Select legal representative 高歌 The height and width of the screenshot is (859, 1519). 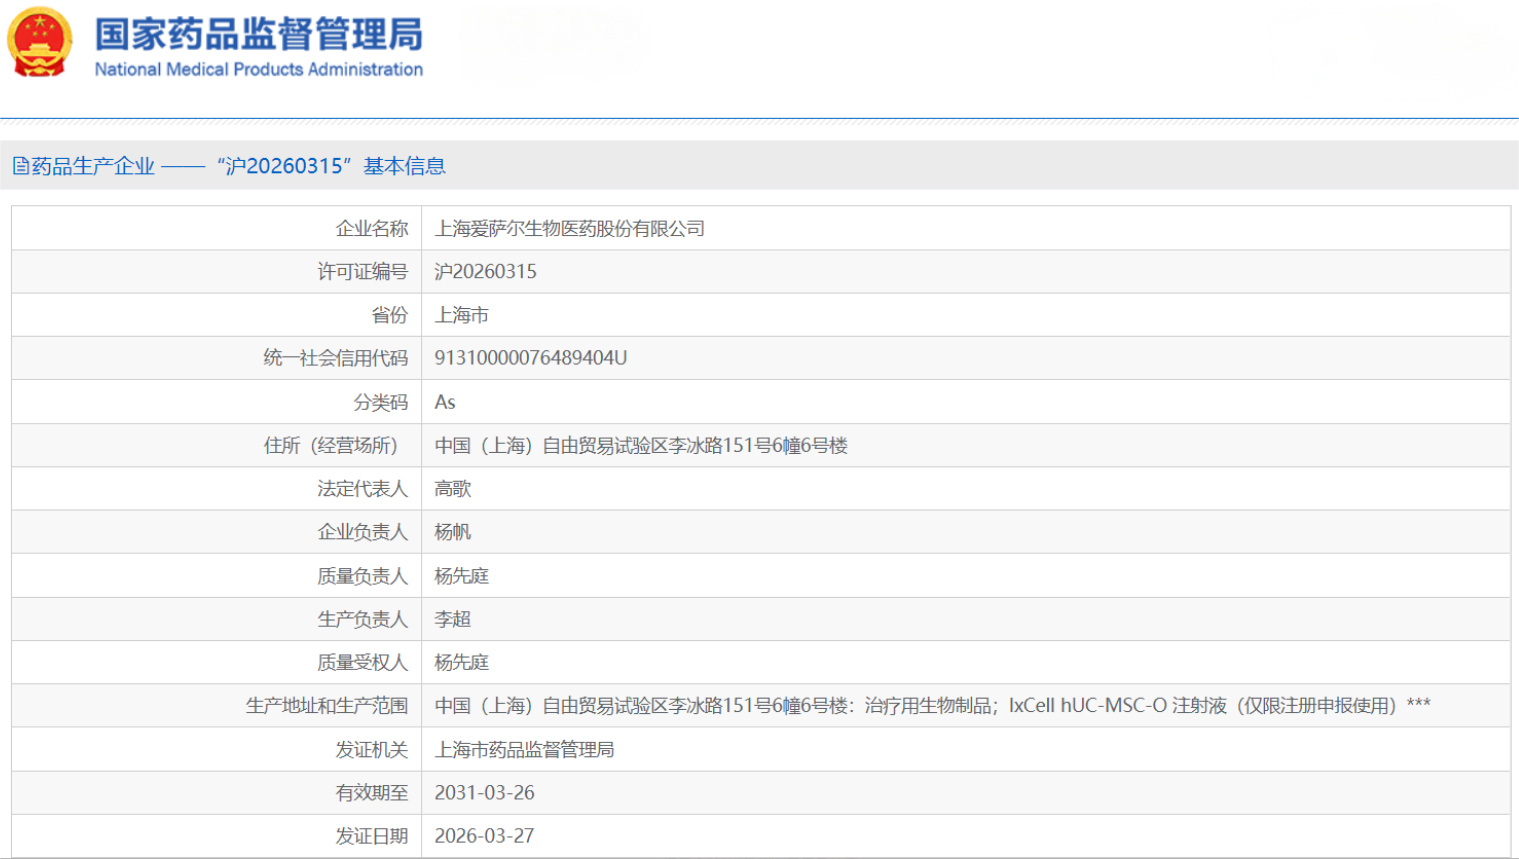point(455,488)
